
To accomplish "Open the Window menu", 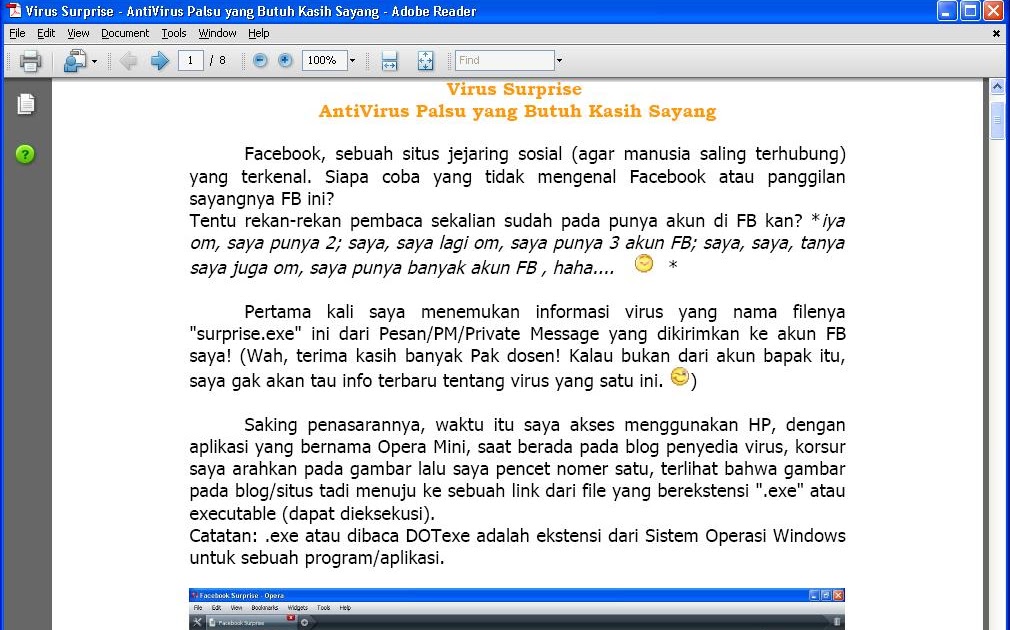I will click(x=217, y=33).
